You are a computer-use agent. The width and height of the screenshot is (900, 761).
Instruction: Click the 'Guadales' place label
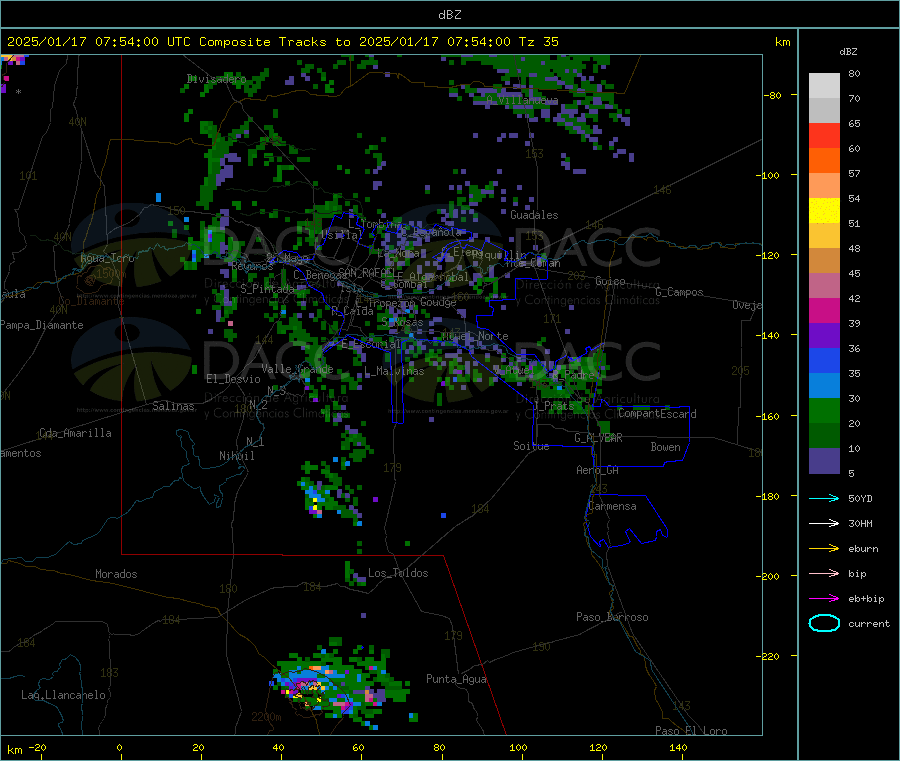pos(534,215)
